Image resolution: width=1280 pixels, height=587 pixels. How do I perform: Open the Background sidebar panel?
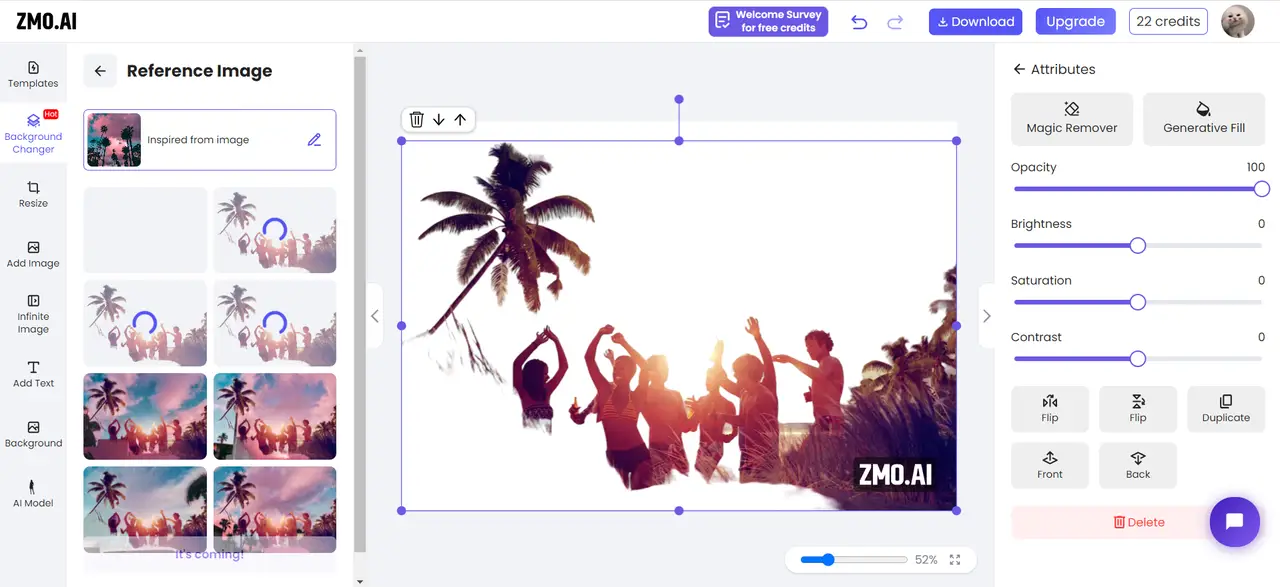(33, 434)
